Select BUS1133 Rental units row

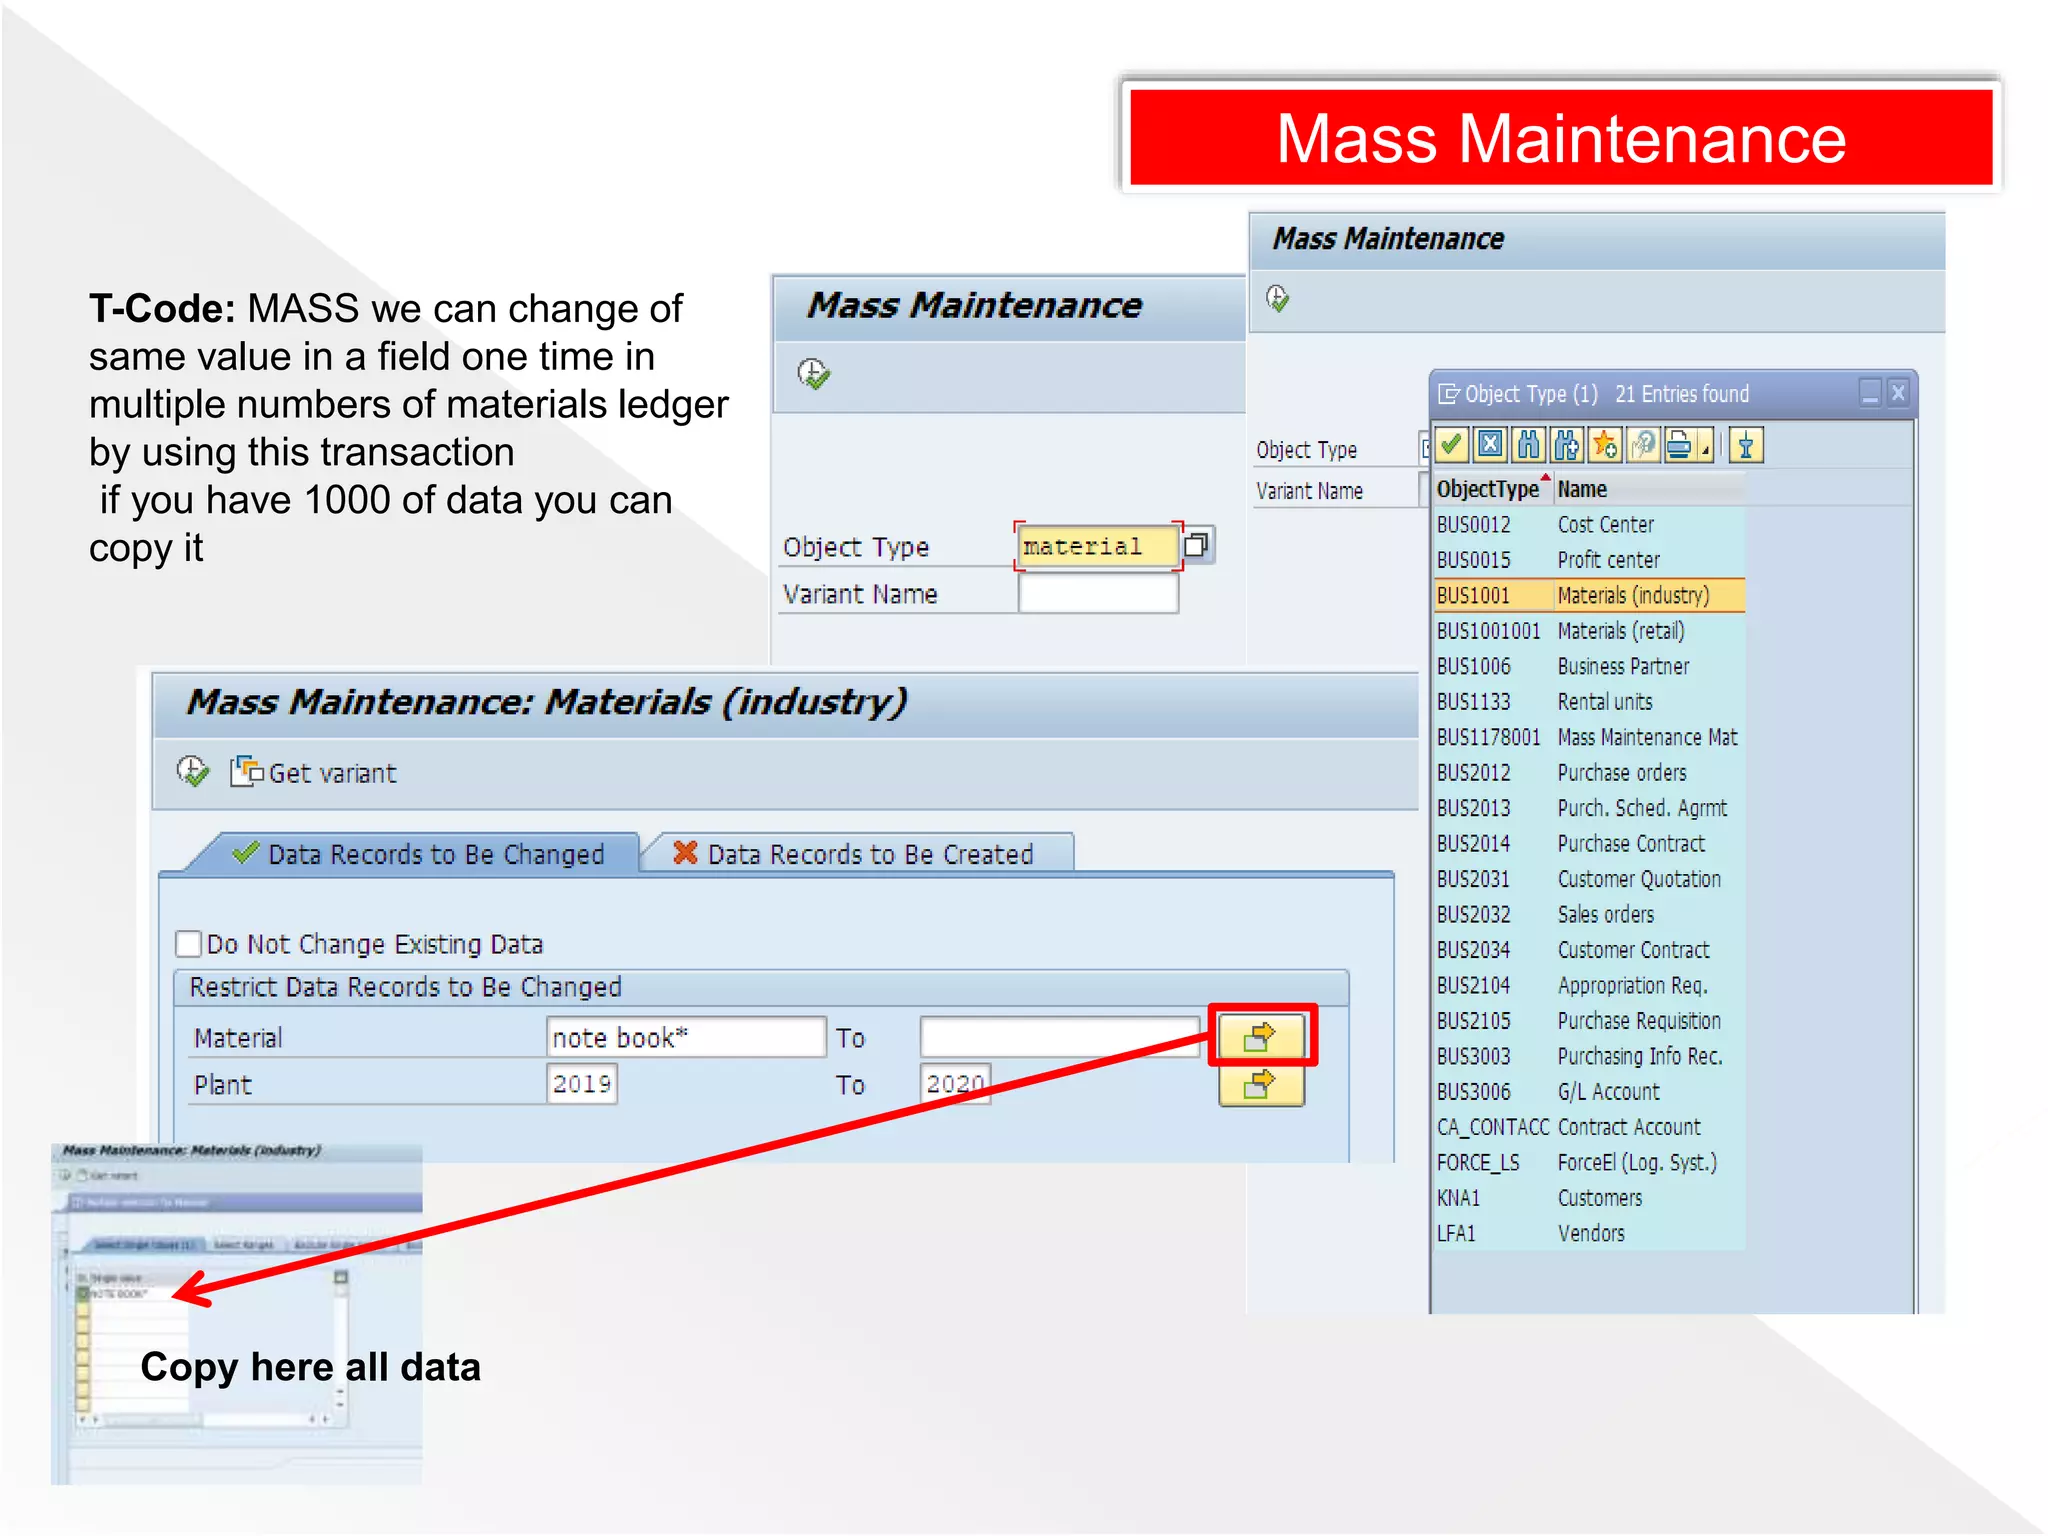[1589, 702]
